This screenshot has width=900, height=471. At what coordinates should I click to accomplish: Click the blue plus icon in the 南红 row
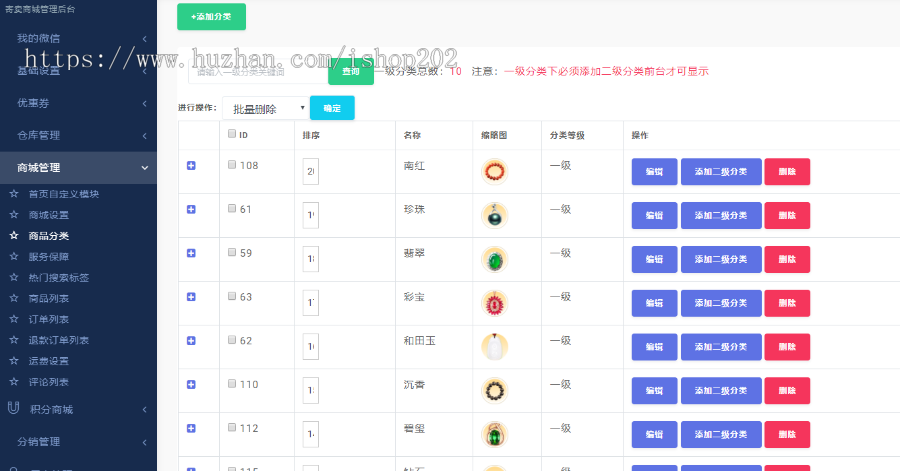pos(191,166)
